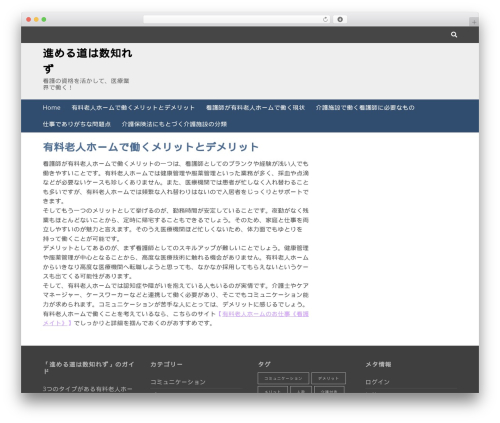Image resolution: width=500 pixels, height=423 pixels.
Task: Open 有料老人ホームで働くメリットとデメリット in the nav menu
Action: [133, 107]
